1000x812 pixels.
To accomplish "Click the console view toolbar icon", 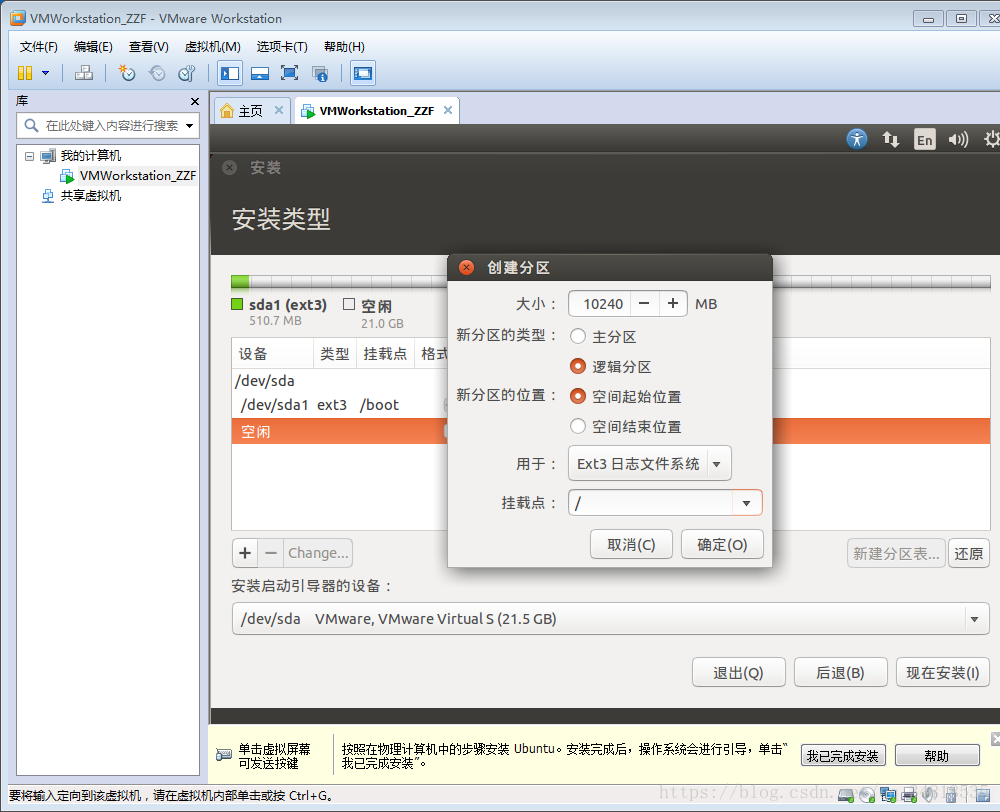I will coord(362,73).
